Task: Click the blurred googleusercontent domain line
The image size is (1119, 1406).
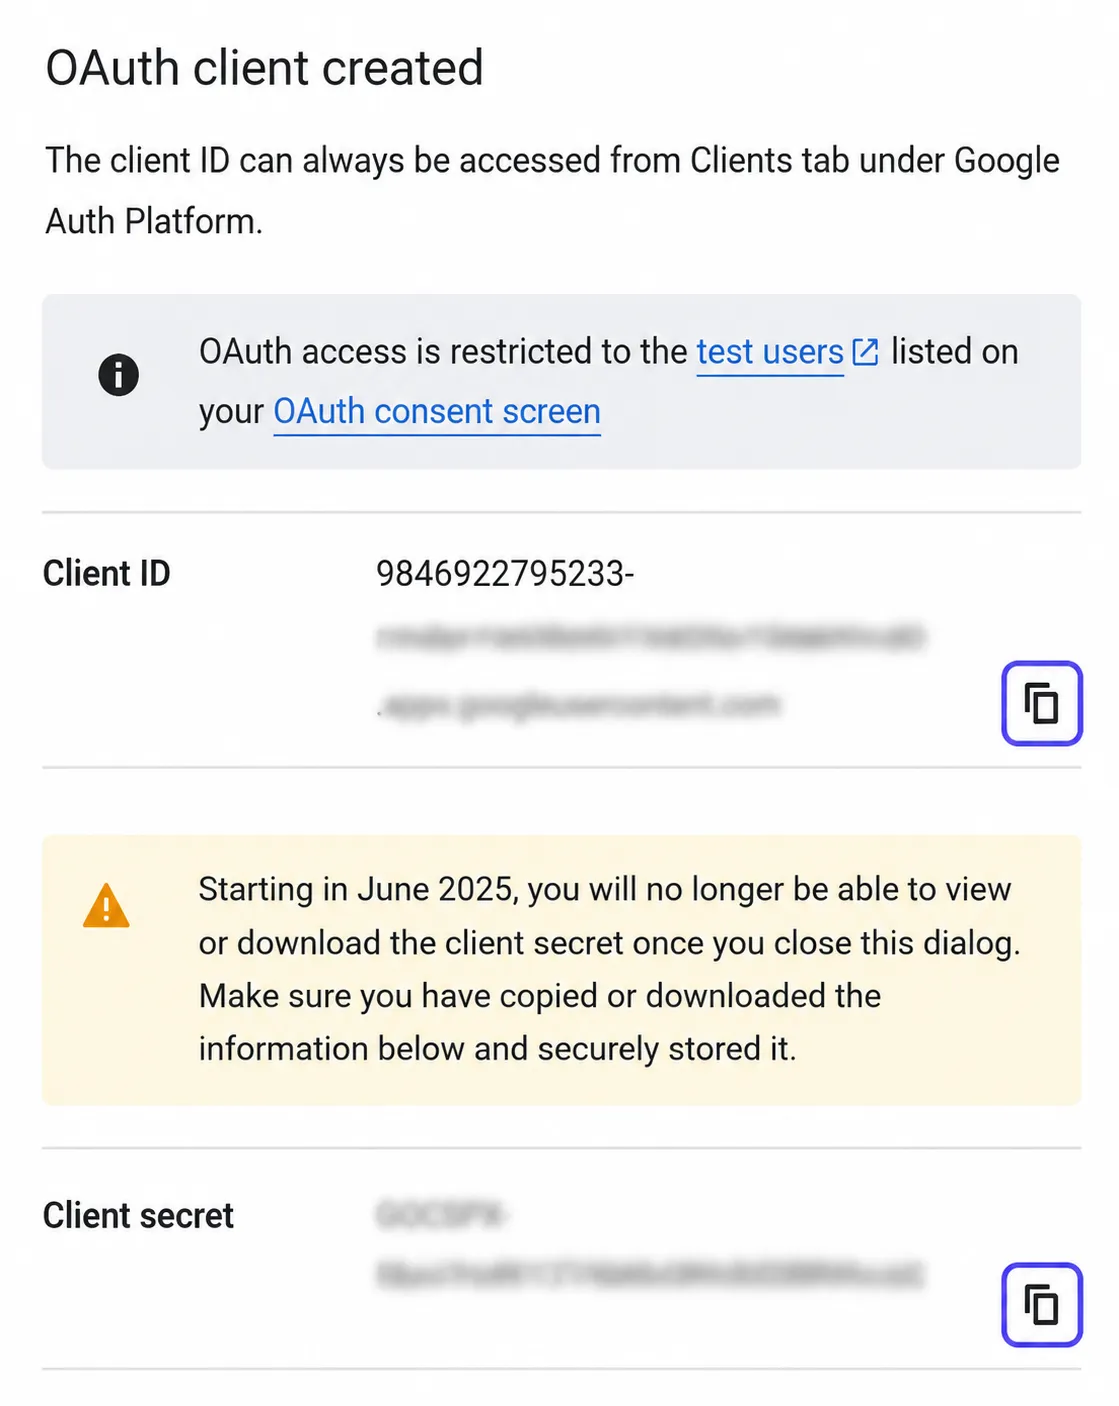Action: click(x=578, y=706)
